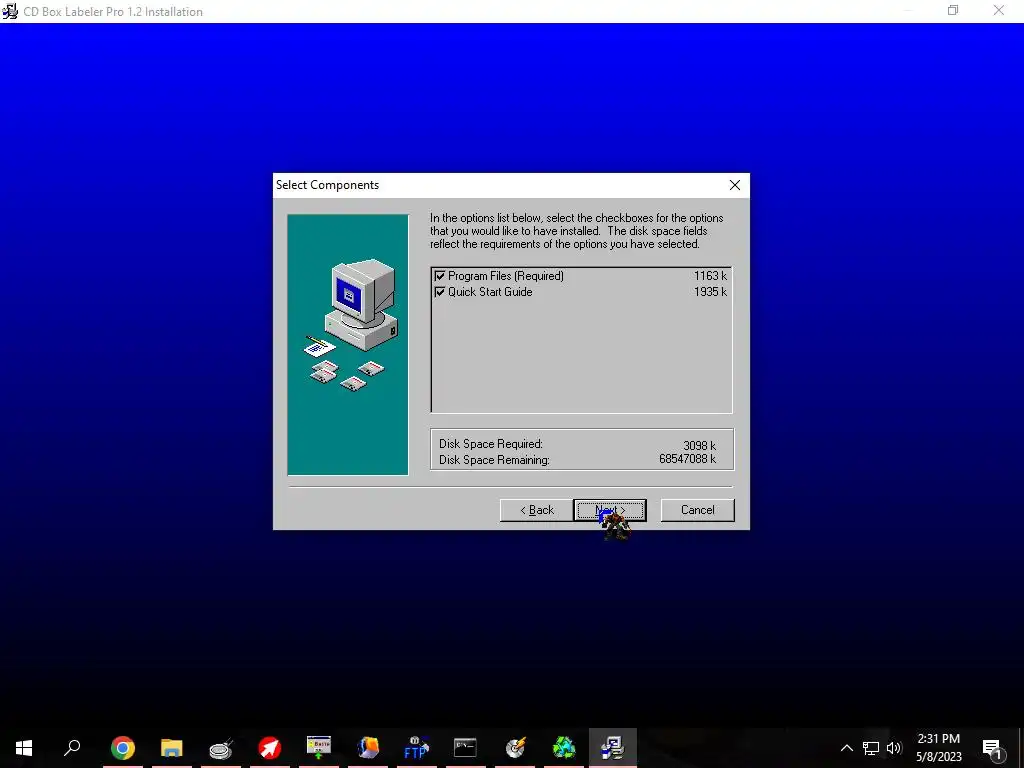Open the frying pan app in taskbar

click(x=221, y=748)
